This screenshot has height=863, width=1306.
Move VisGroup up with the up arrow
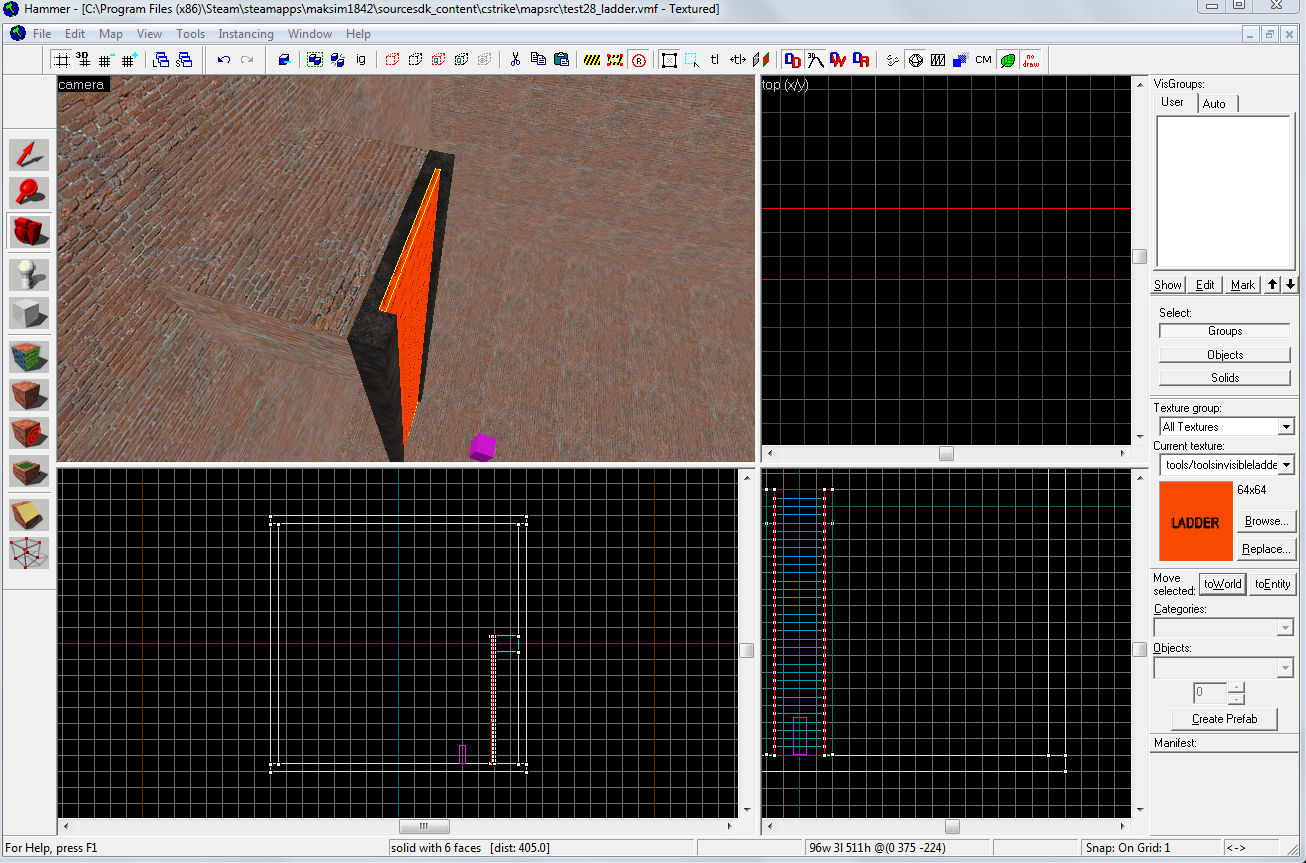pos(1272,285)
